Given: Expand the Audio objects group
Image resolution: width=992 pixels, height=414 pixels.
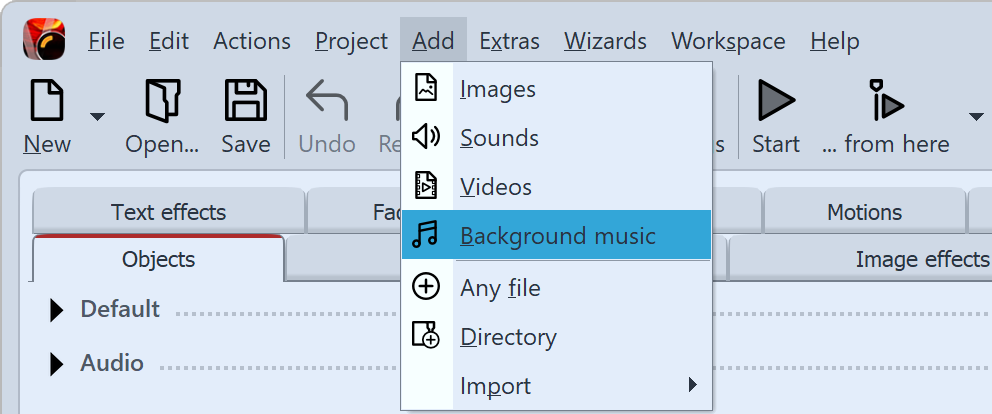Looking at the screenshot, I should click(x=57, y=364).
